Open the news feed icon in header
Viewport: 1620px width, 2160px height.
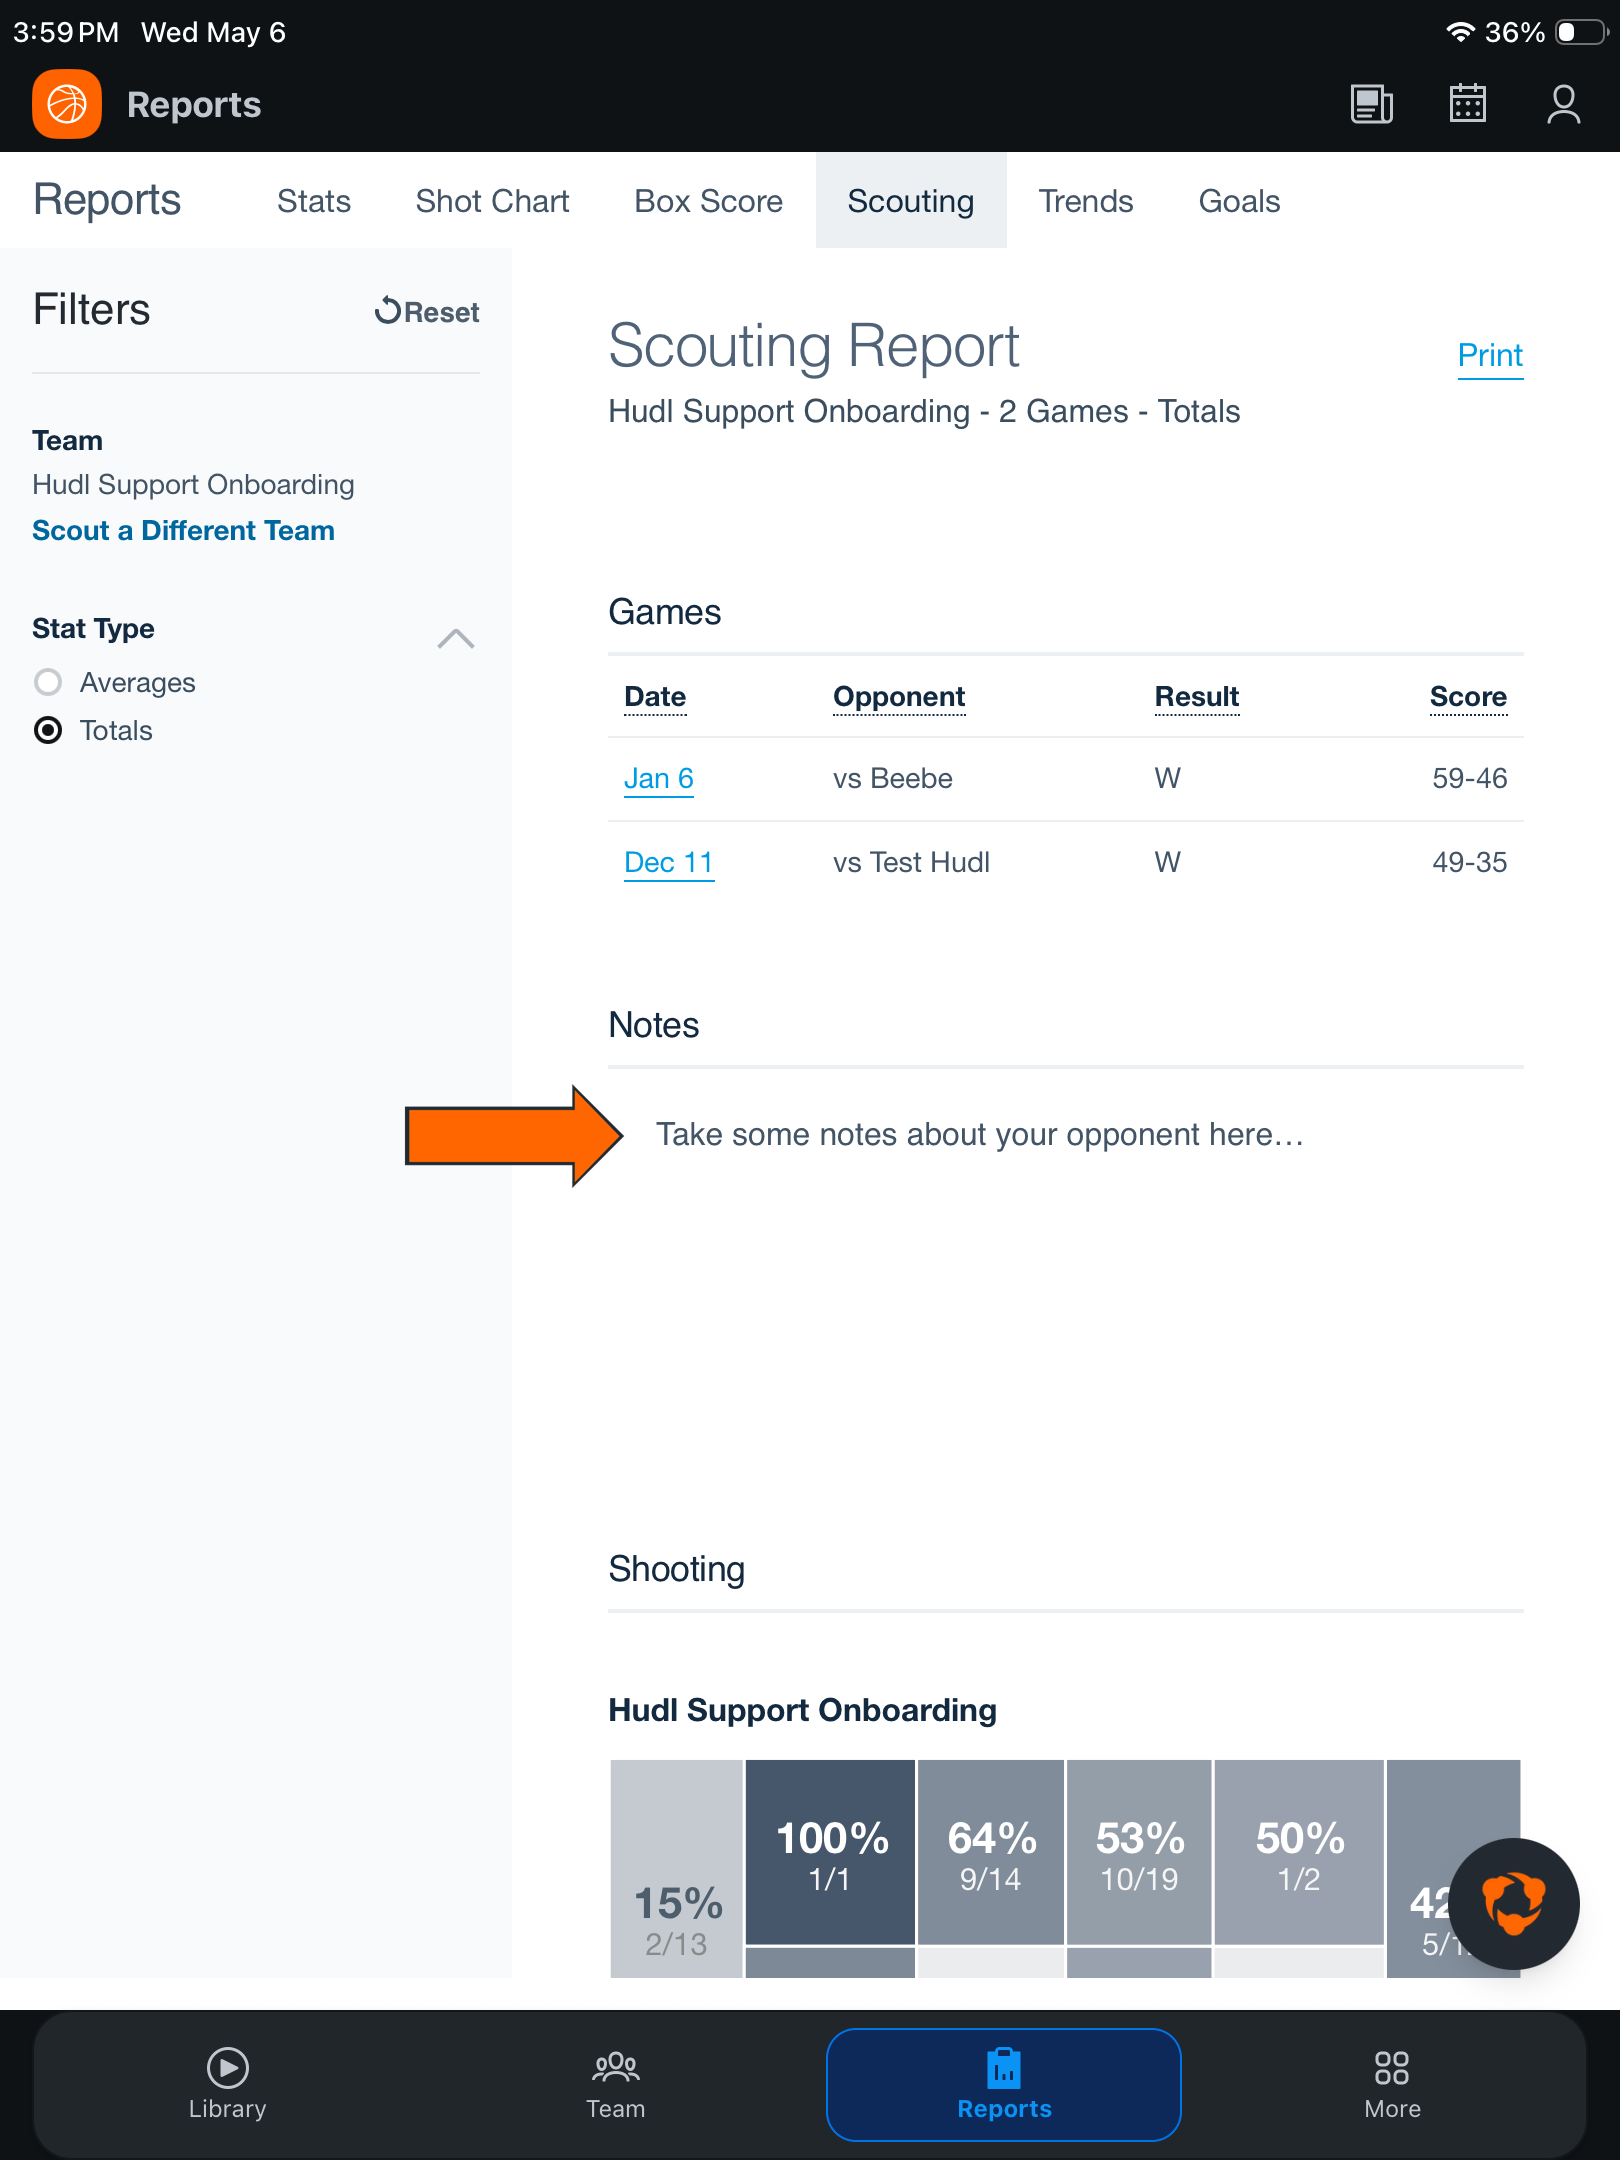[1372, 104]
